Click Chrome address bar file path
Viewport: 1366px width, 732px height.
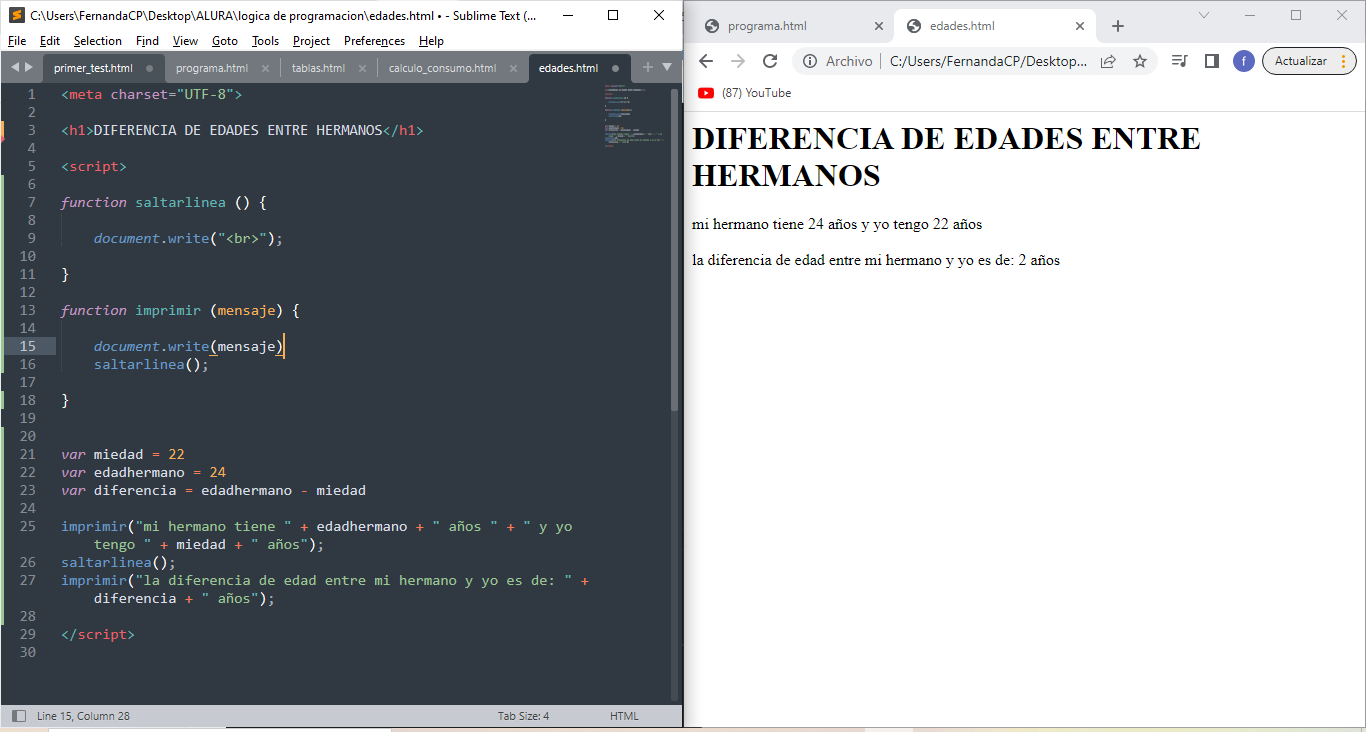click(x=988, y=61)
